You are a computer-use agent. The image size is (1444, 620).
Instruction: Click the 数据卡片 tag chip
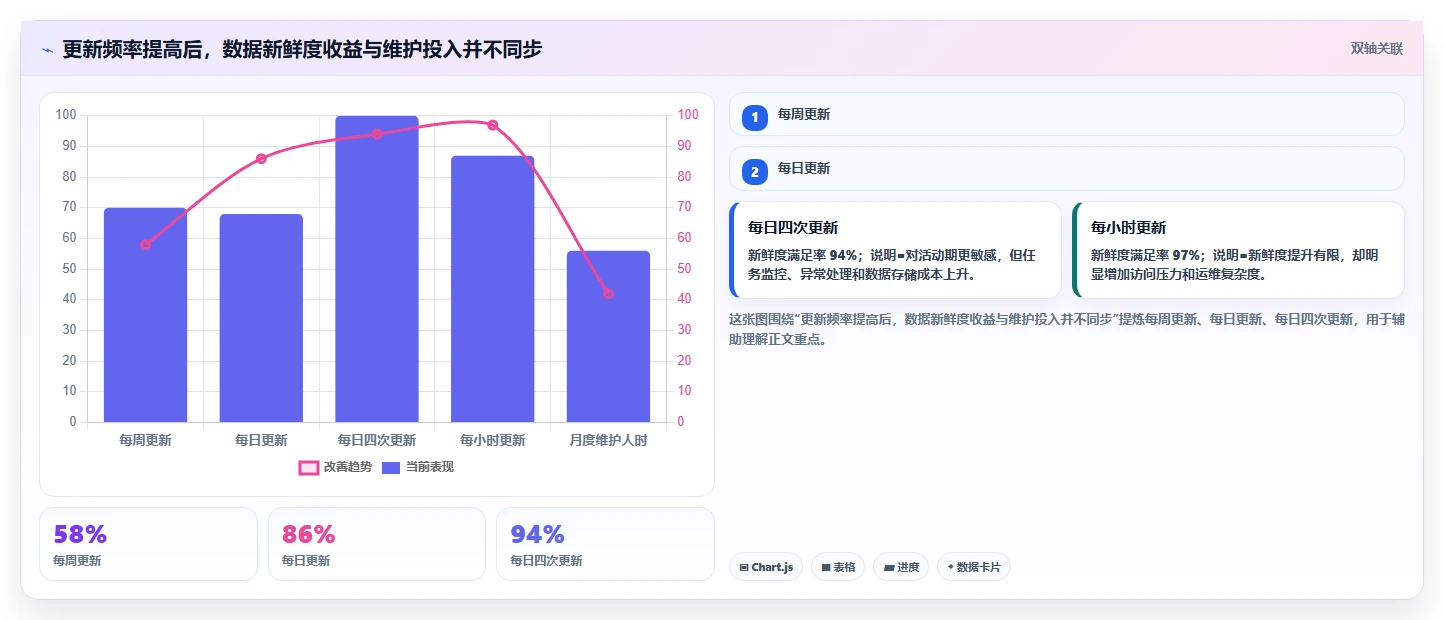[974, 567]
